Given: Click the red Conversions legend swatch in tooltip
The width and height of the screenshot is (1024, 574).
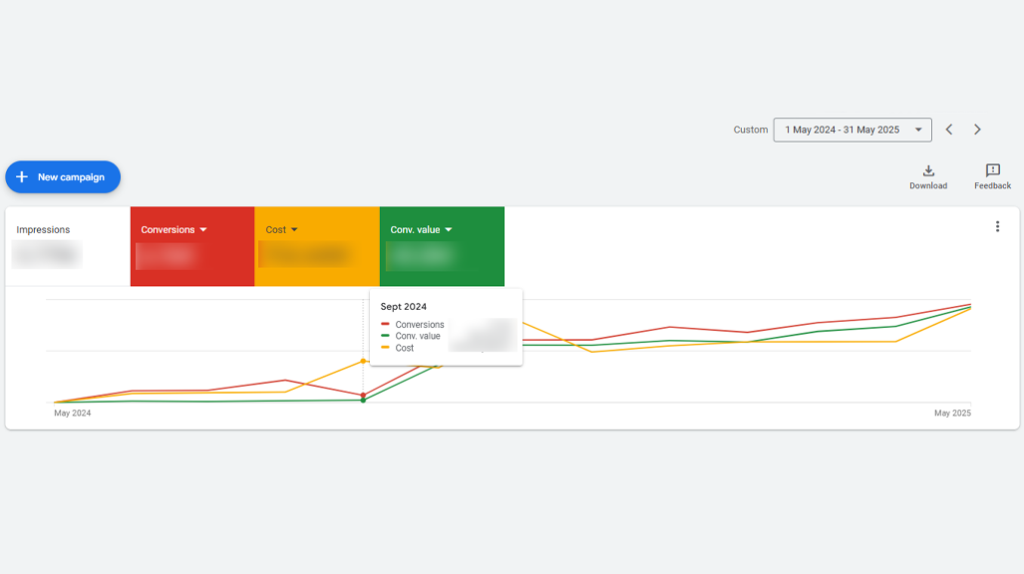Looking at the screenshot, I should click(385, 325).
